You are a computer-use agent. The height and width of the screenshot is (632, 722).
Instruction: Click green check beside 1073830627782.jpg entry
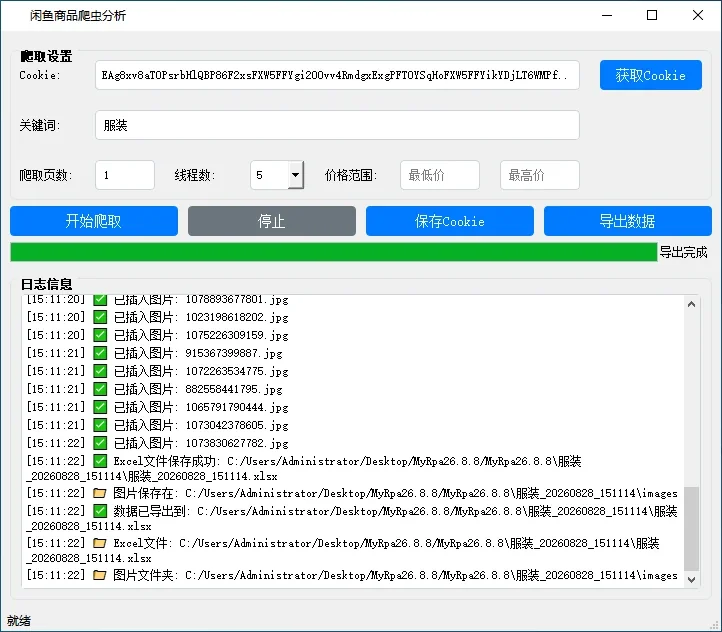(x=100, y=443)
